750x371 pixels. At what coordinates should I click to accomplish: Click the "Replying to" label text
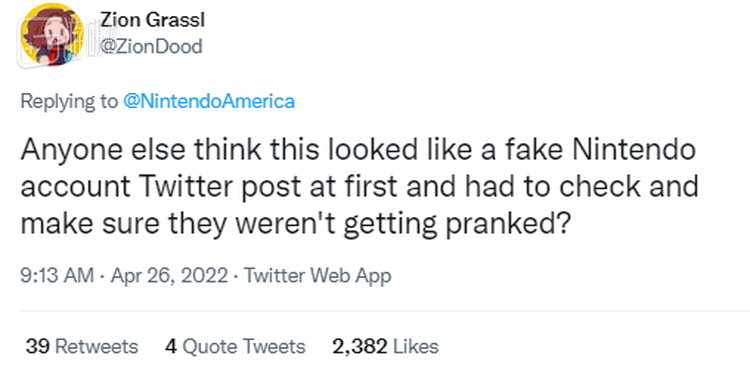point(70,101)
